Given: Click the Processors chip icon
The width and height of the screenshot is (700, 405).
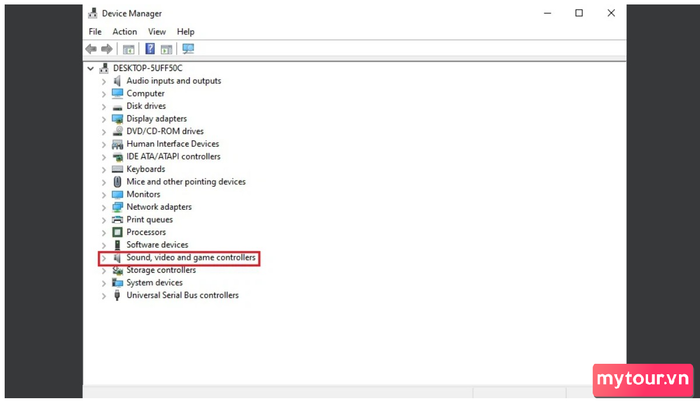Looking at the screenshot, I should (x=117, y=232).
